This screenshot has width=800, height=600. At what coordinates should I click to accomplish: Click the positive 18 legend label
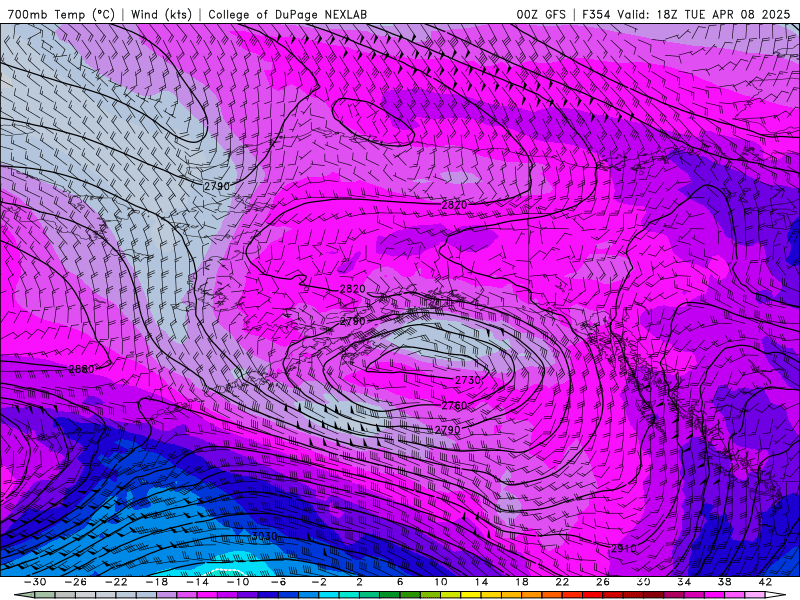point(521,582)
